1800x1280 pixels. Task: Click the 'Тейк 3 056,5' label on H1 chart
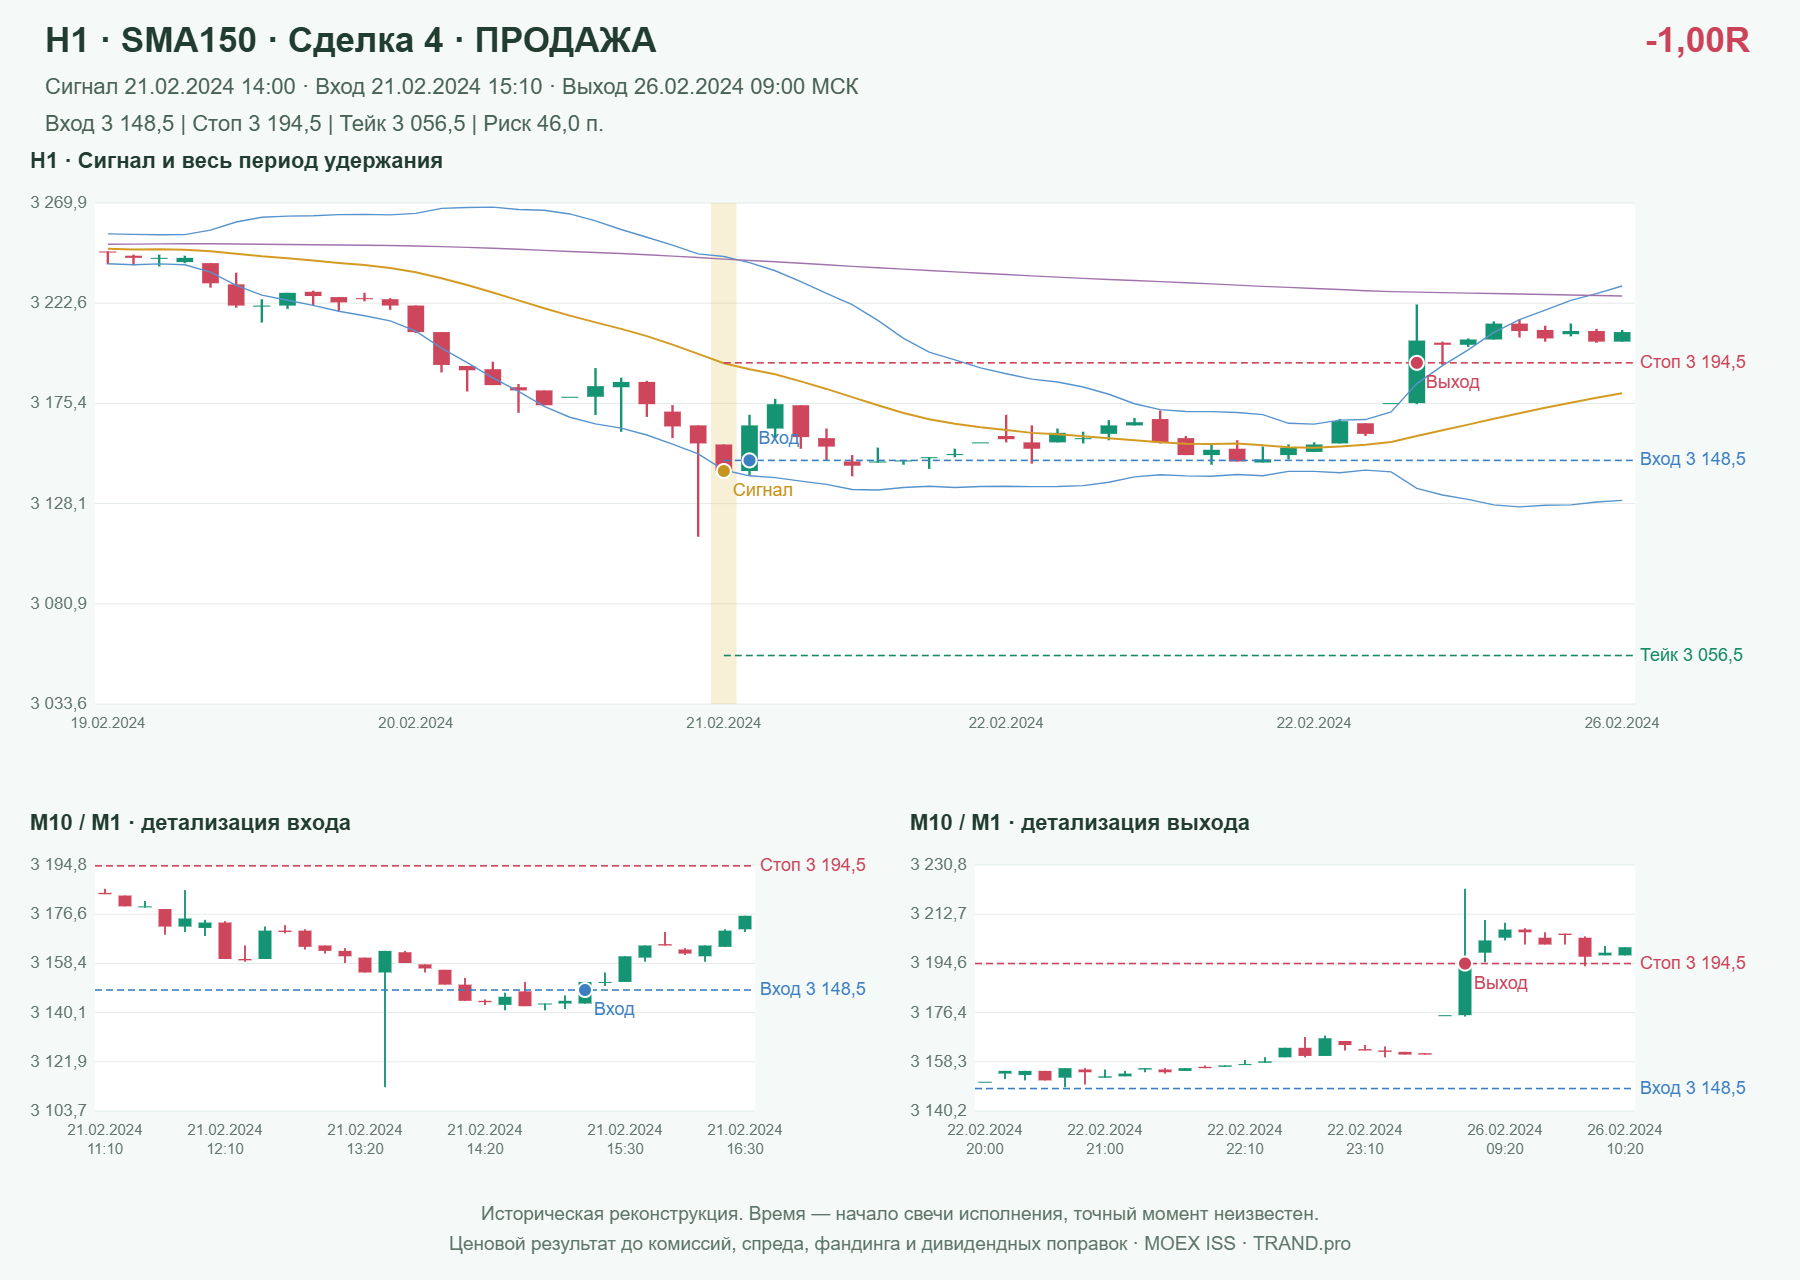coord(1691,655)
